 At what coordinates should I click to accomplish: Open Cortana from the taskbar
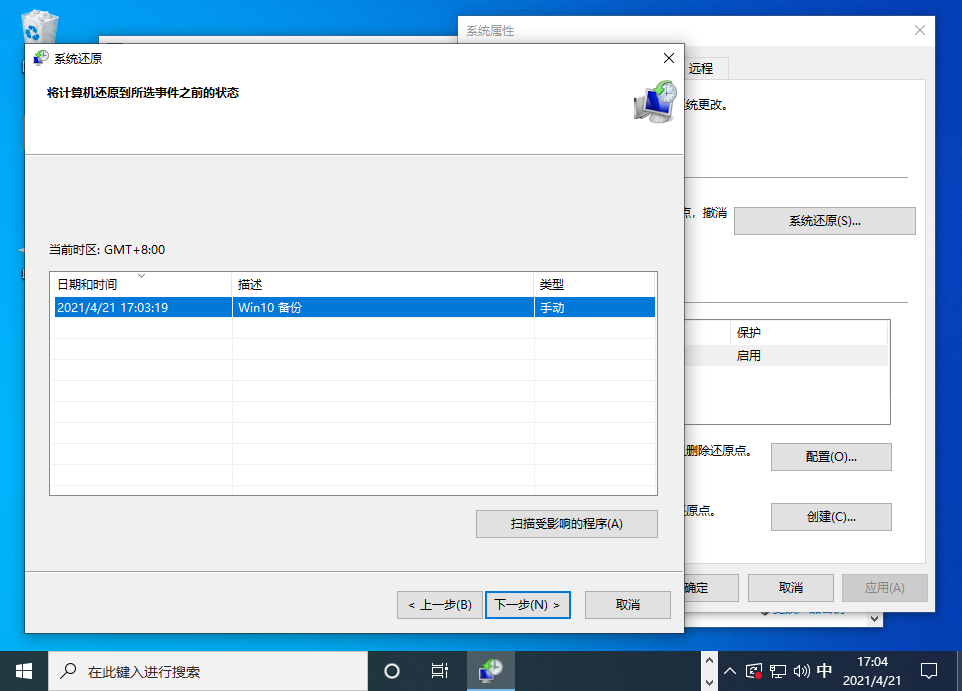390,670
